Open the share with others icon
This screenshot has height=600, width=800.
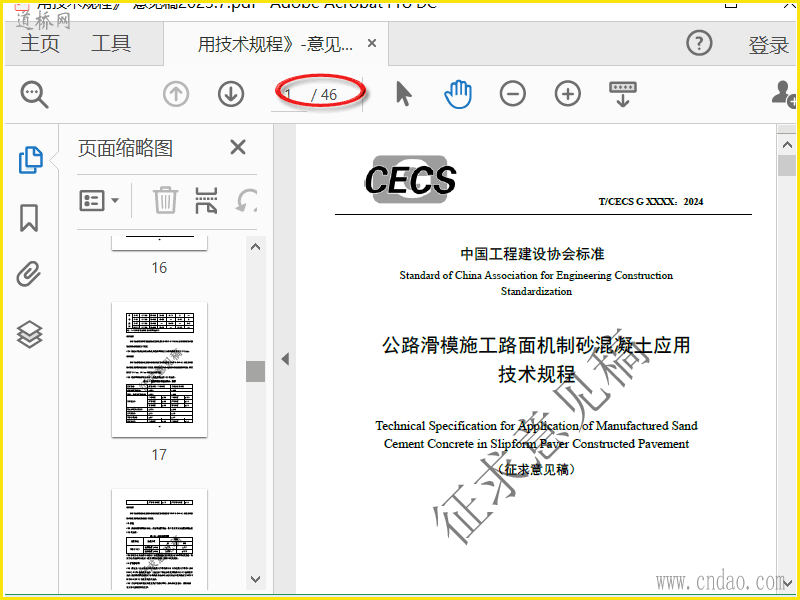click(x=784, y=94)
